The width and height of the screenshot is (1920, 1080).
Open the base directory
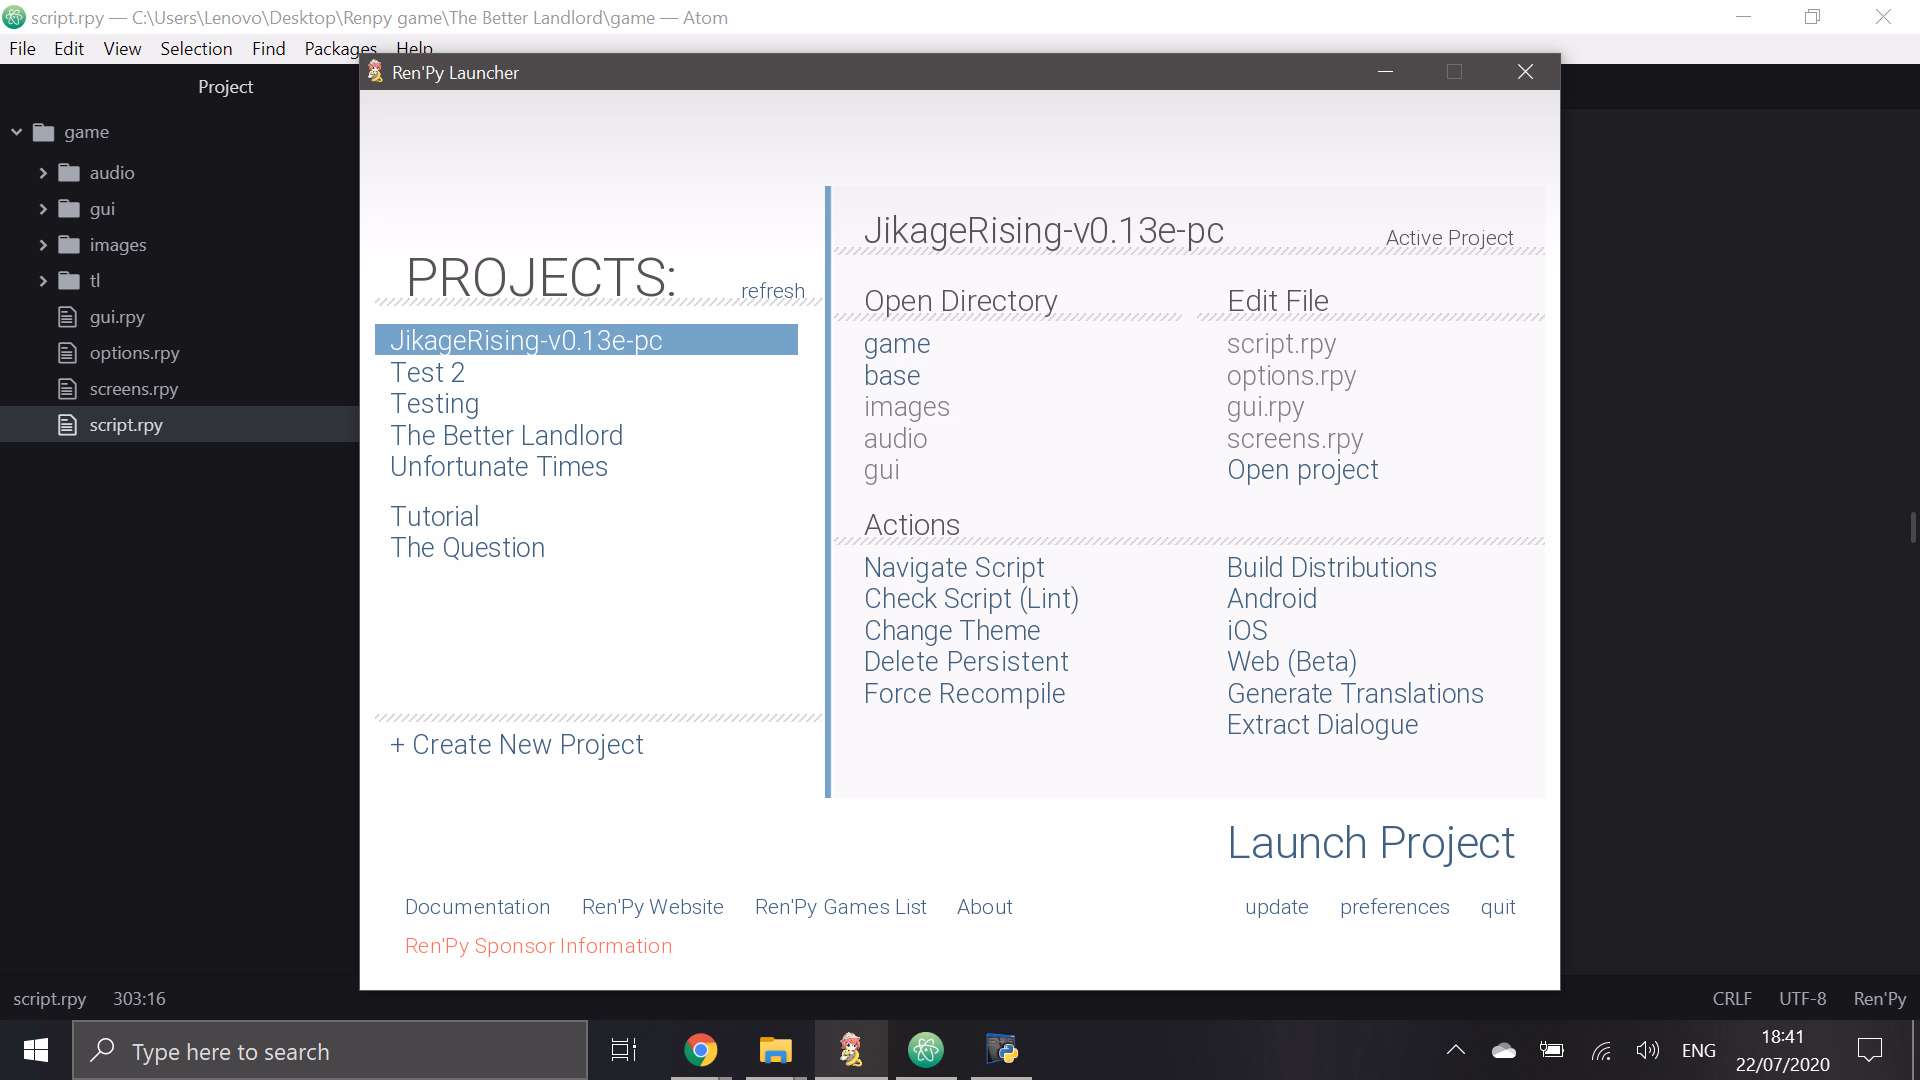(892, 376)
